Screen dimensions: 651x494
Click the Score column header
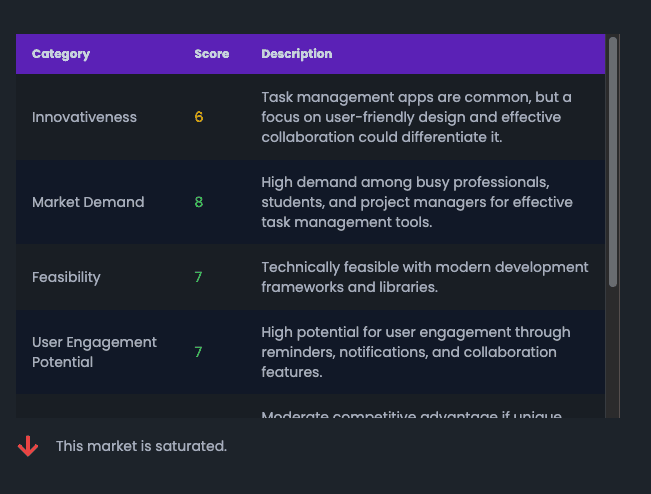tap(211, 54)
